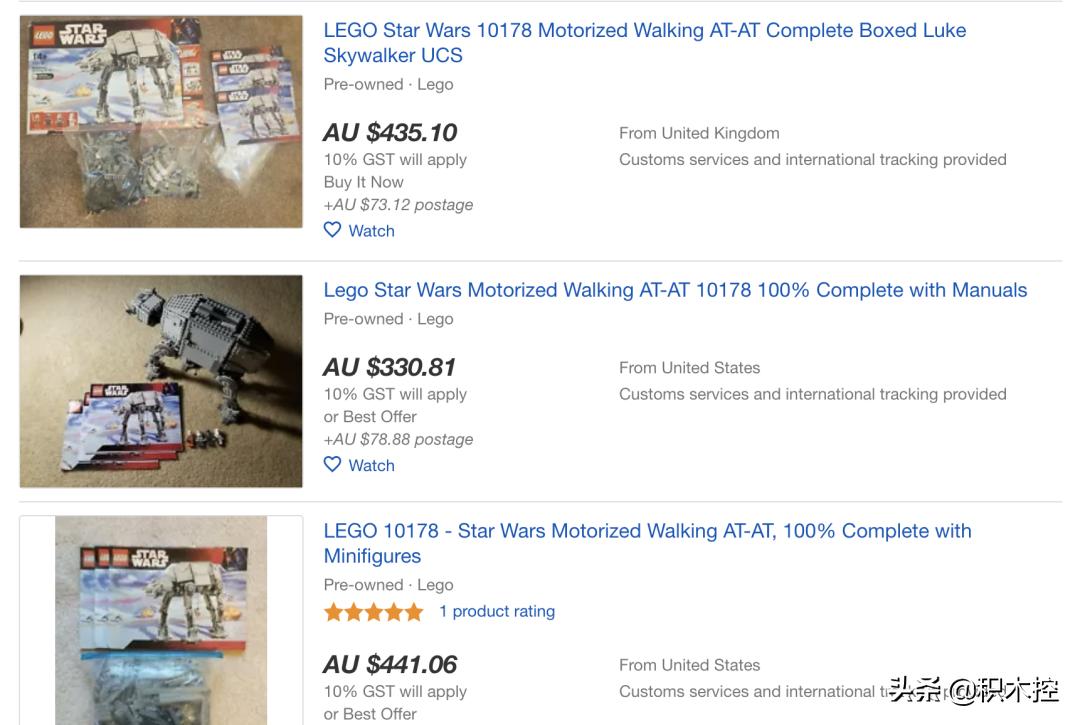Image resolution: width=1080 pixels, height=725 pixels.
Task: Open the "1 product rating" link
Action: pos(497,611)
